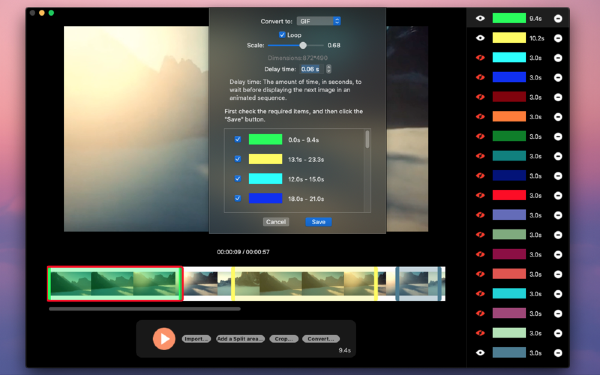Remove the yellow 10.2s split area

click(x=558, y=38)
